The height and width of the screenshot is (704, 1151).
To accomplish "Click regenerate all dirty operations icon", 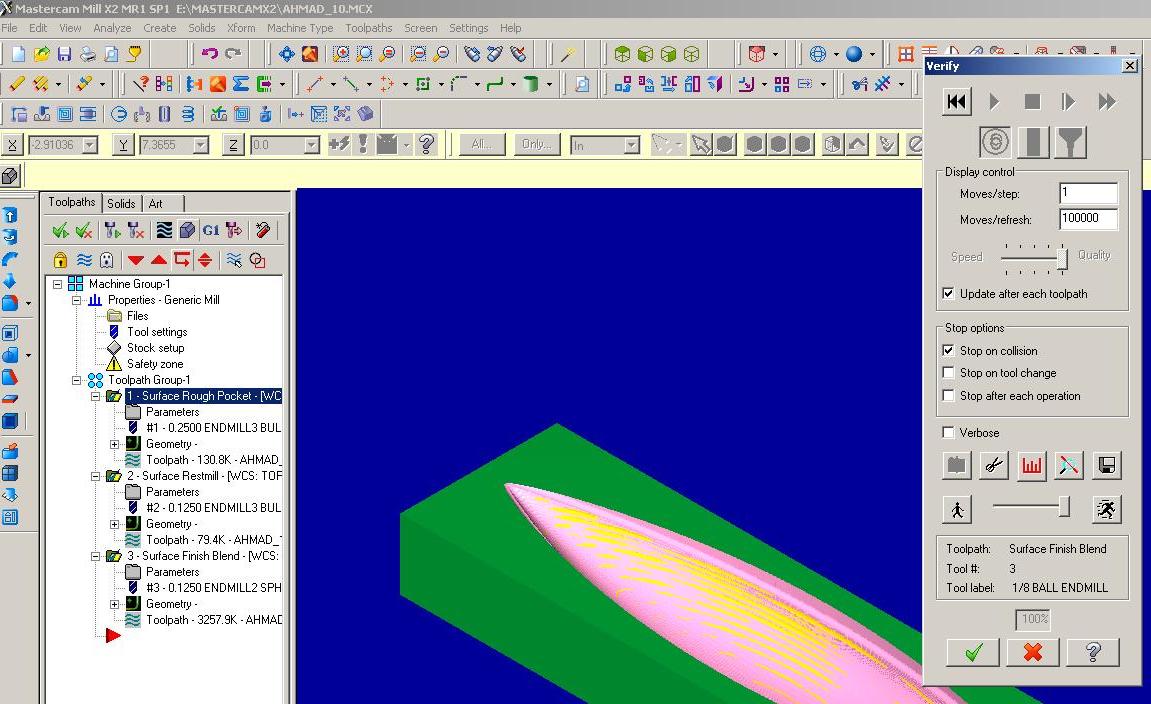I will pyautogui.click(x=112, y=231).
